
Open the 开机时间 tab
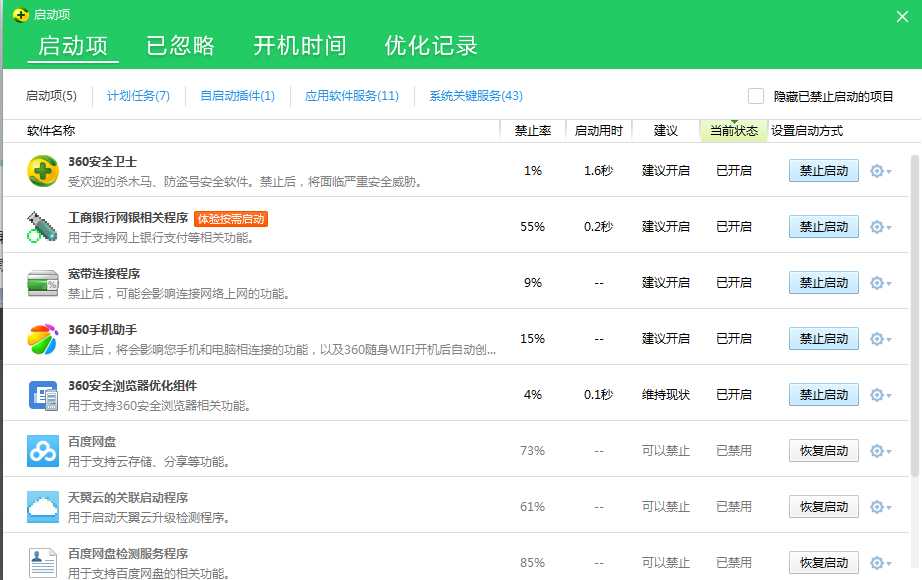point(299,45)
